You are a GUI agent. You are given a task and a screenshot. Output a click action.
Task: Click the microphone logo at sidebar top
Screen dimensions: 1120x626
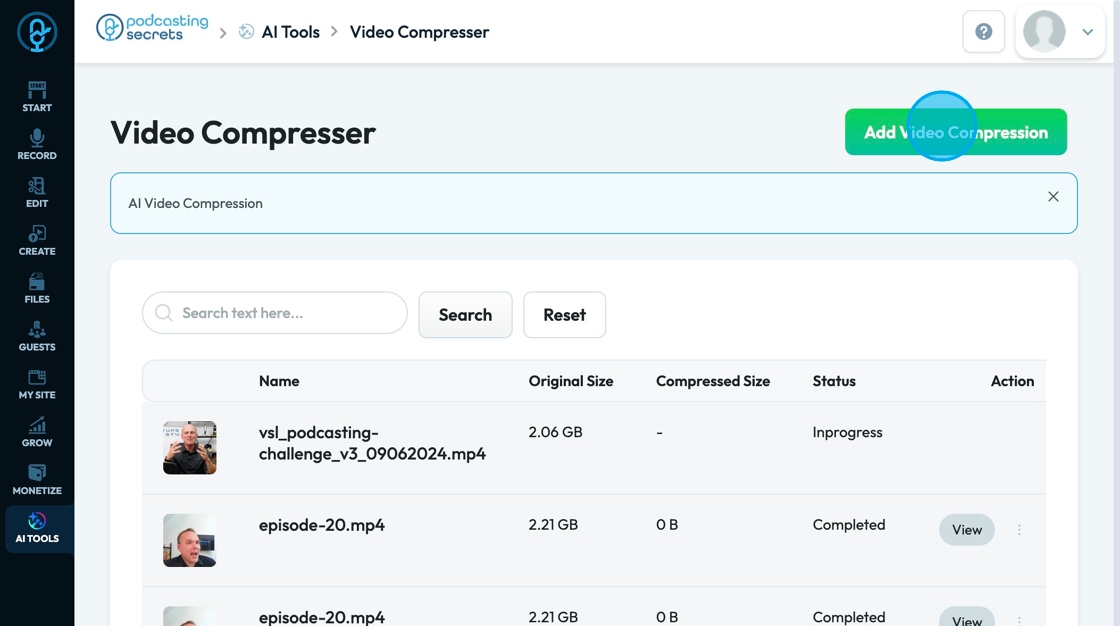(37, 32)
